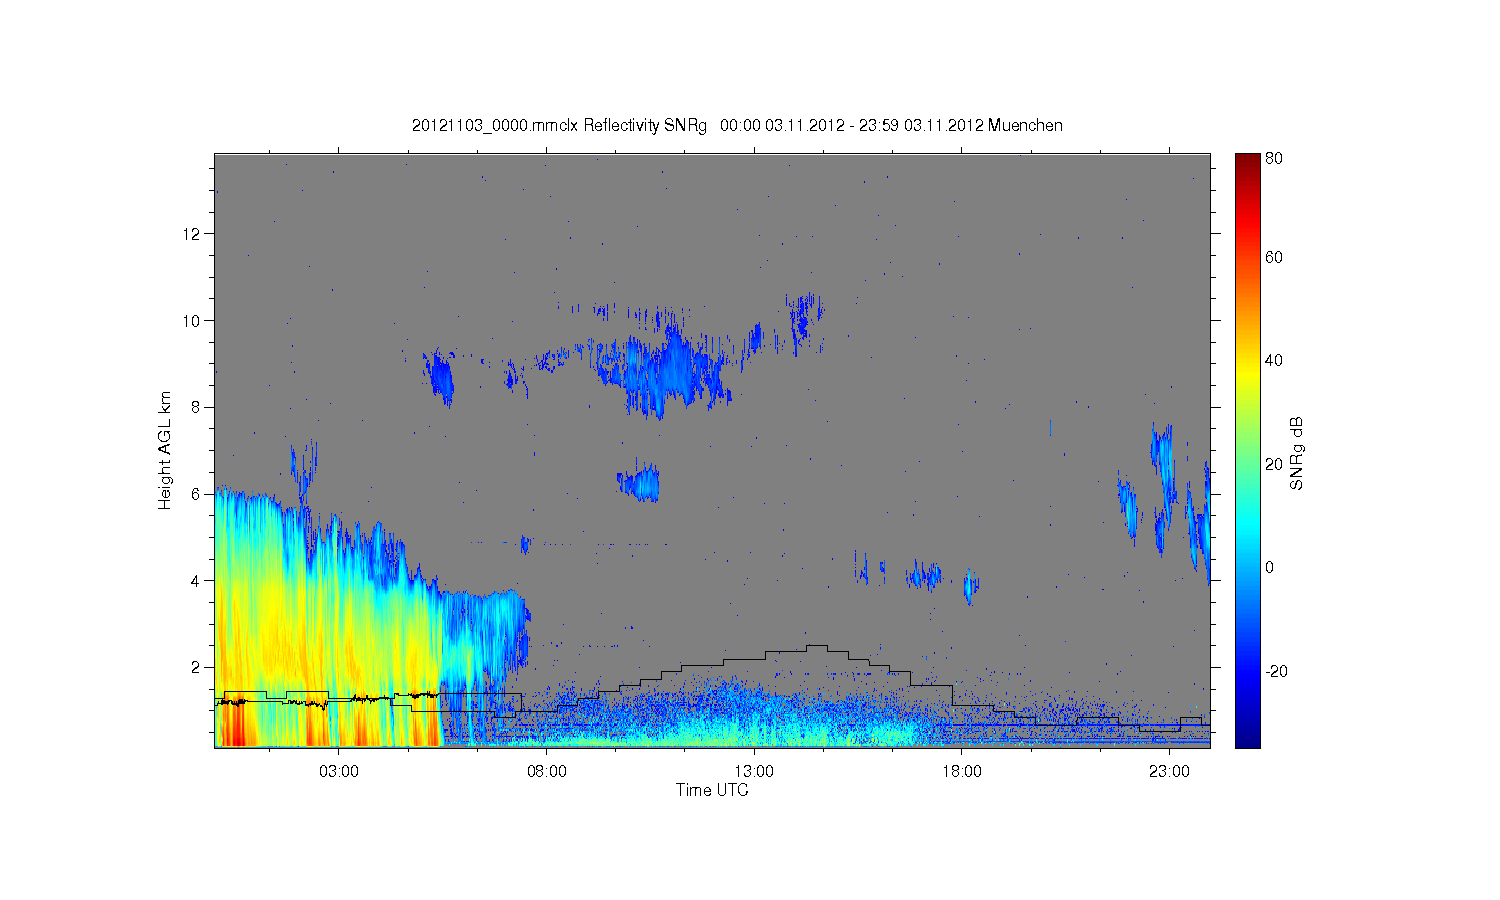The width and height of the screenshot is (1500, 900).
Task: Click the colorbar value label '40'
Action: 1274,361
